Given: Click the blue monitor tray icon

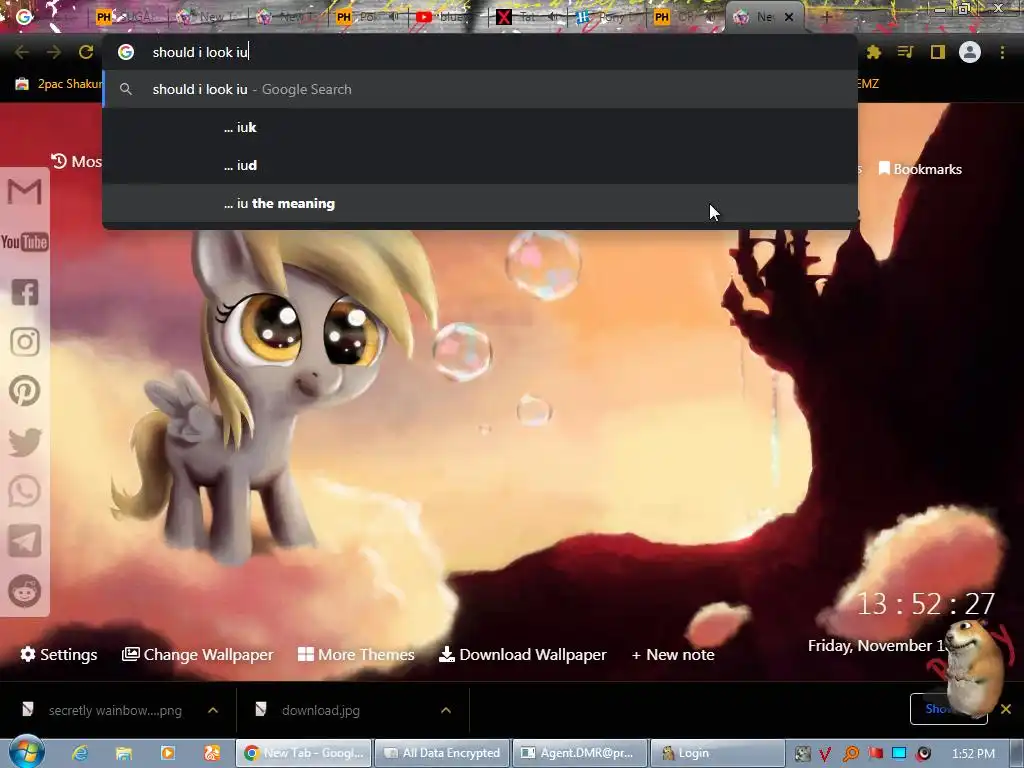Looking at the screenshot, I should [899, 754].
